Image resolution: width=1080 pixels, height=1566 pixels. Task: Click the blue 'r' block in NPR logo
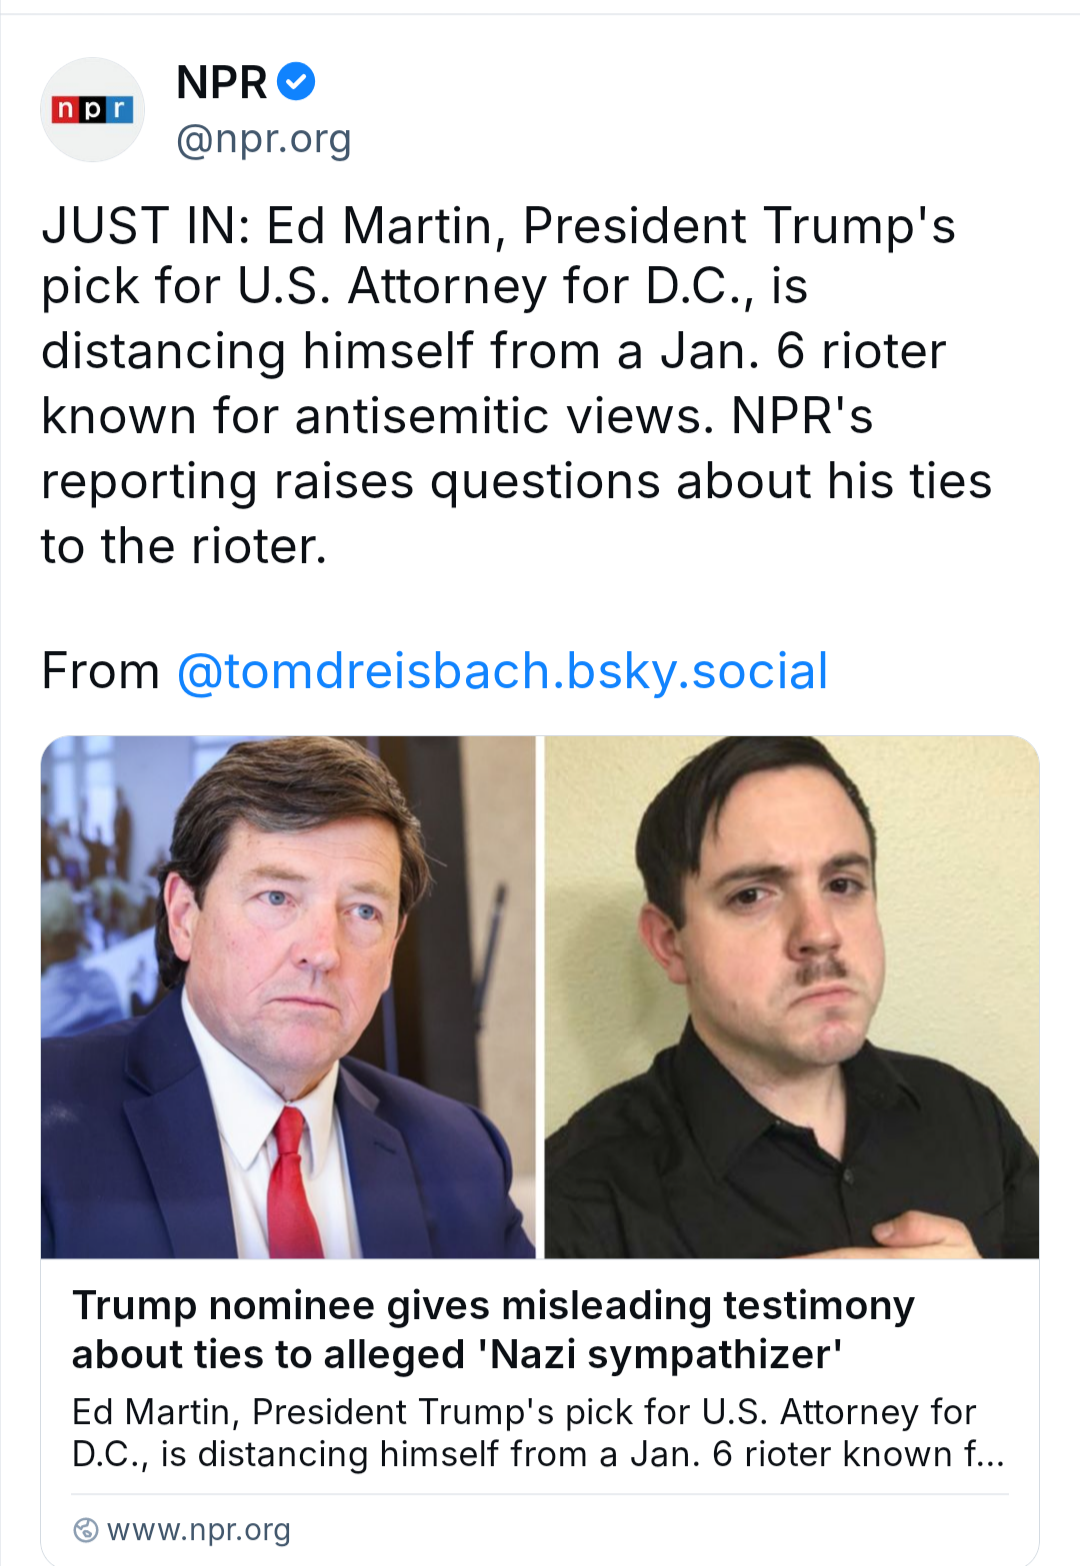119,109
